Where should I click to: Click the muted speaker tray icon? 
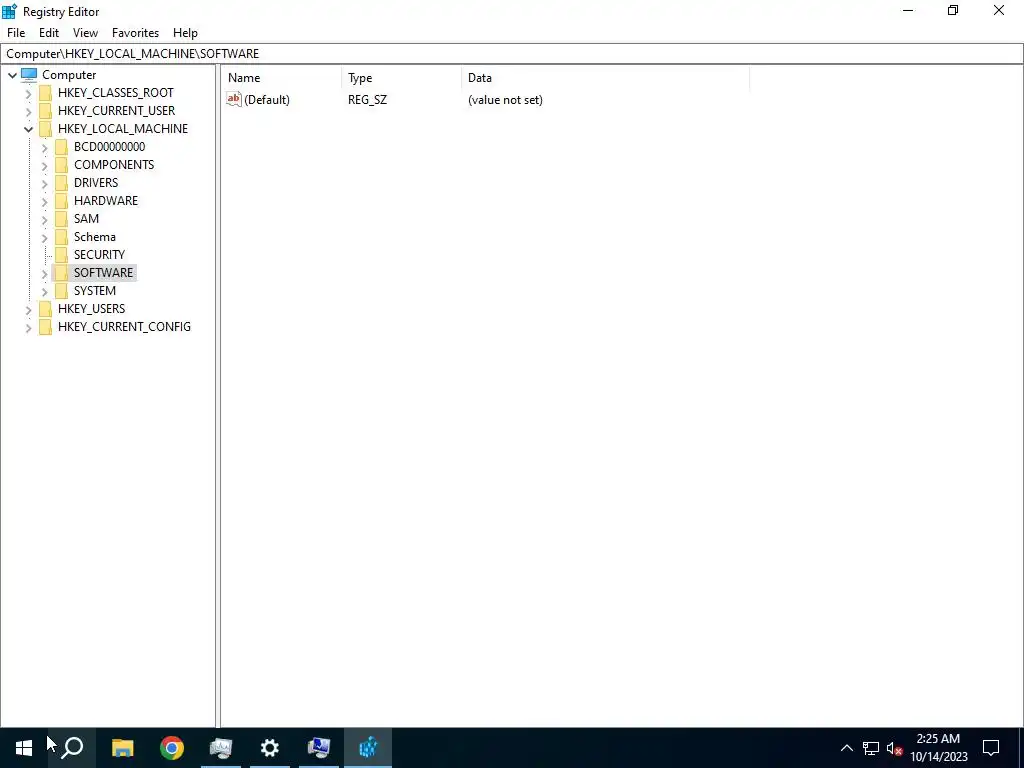894,748
